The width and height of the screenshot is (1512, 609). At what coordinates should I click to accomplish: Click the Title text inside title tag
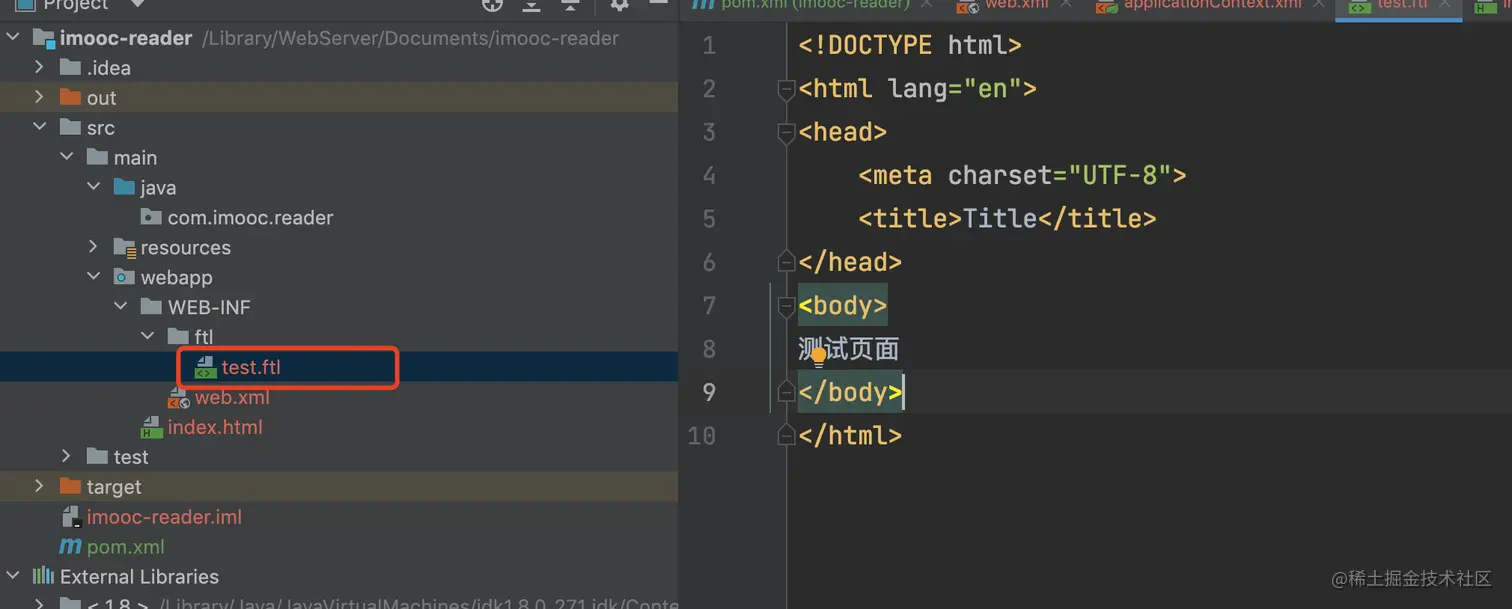pos(1000,219)
